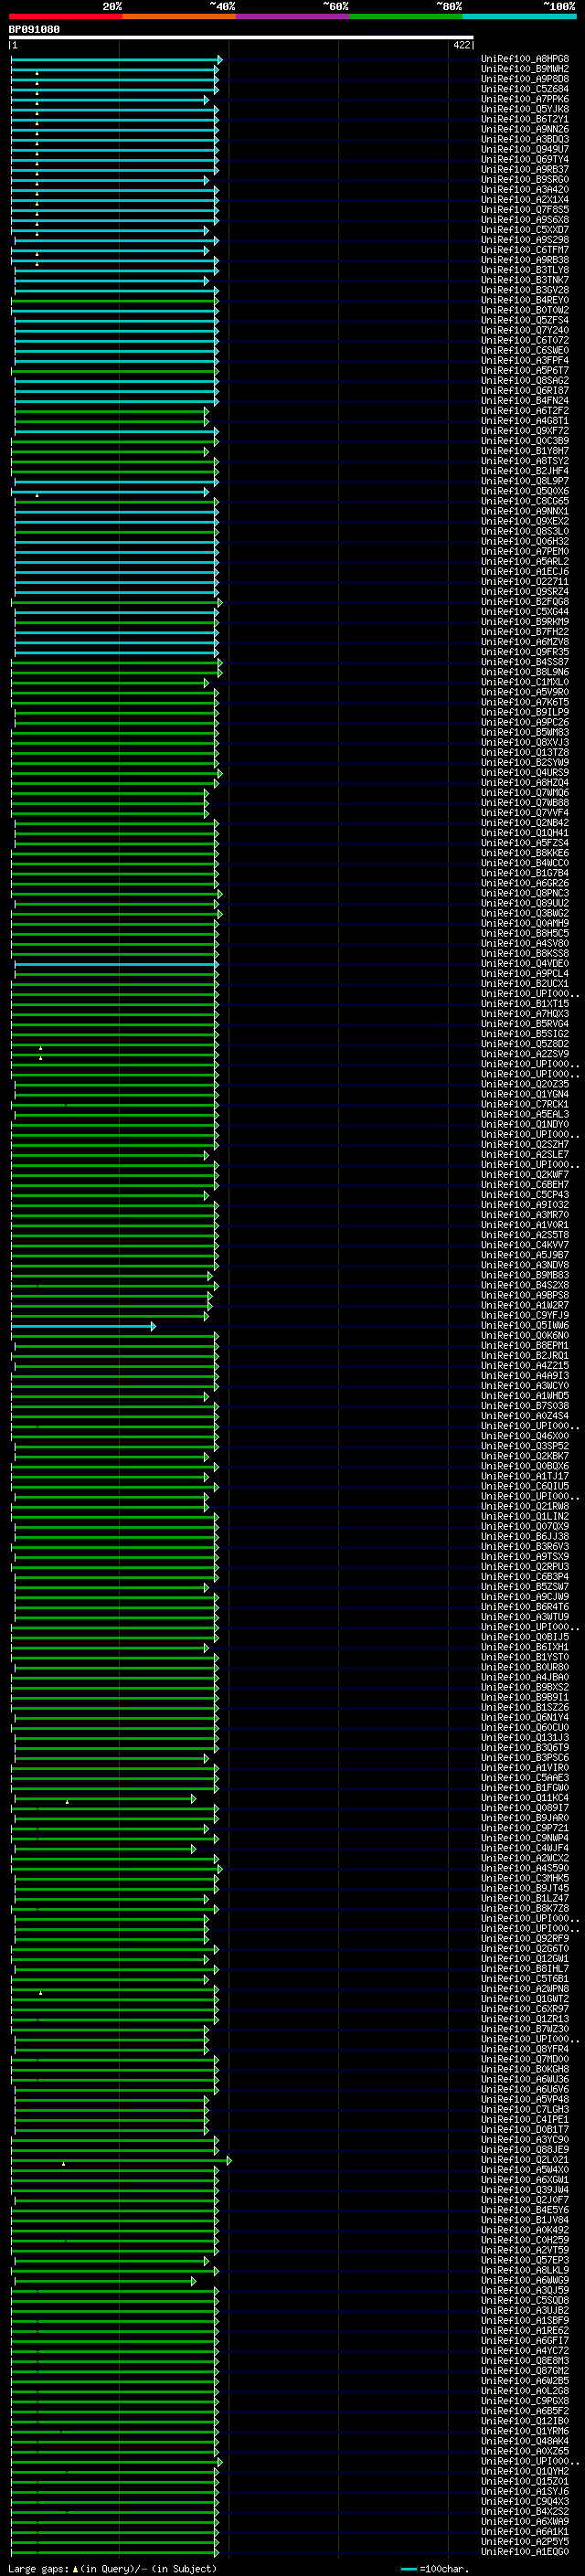The width and height of the screenshot is (585, 2576).
Task: Click the UniRef100_C4WJF4 label
Action: point(525,1848)
